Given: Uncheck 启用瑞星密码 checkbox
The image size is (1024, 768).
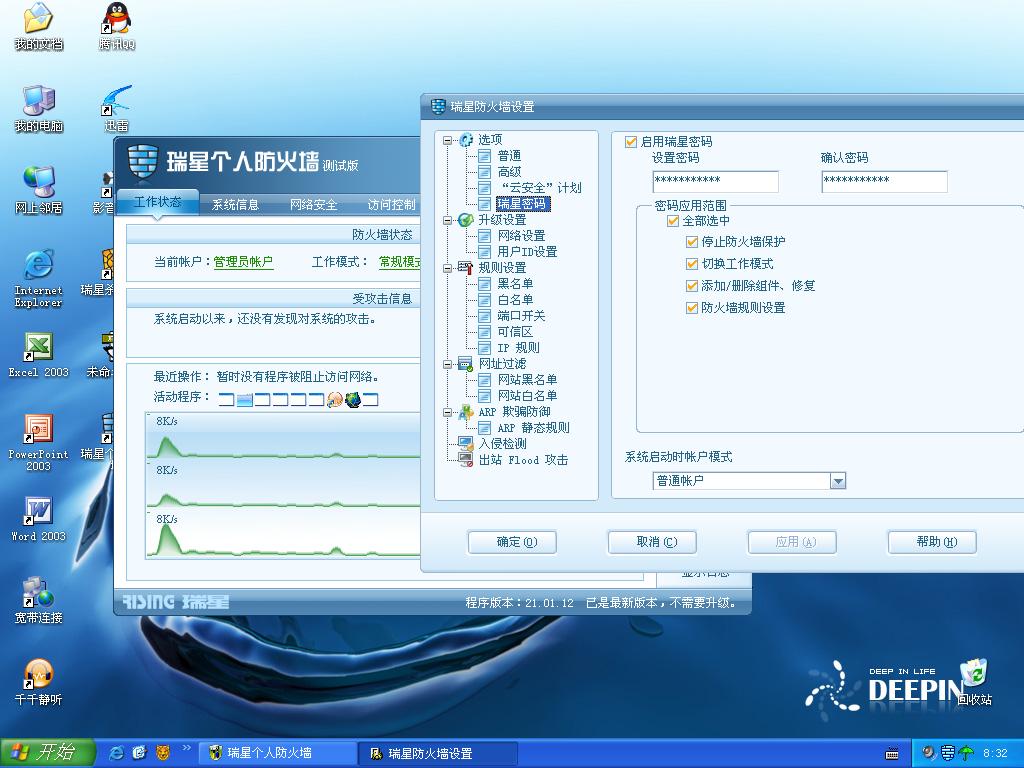Looking at the screenshot, I should (631, 142).
